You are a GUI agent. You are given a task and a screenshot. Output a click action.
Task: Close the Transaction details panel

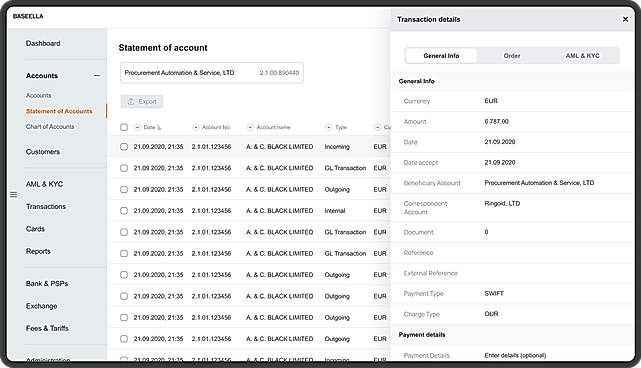[625, 19]
